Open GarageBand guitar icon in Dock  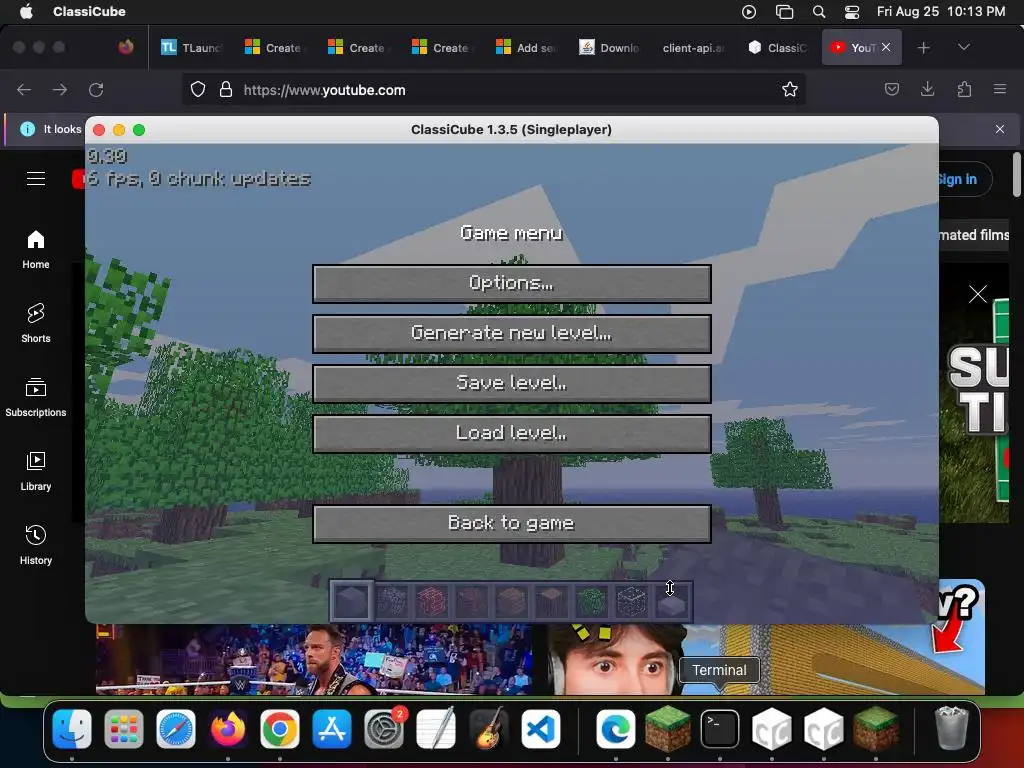coord(488,729)
